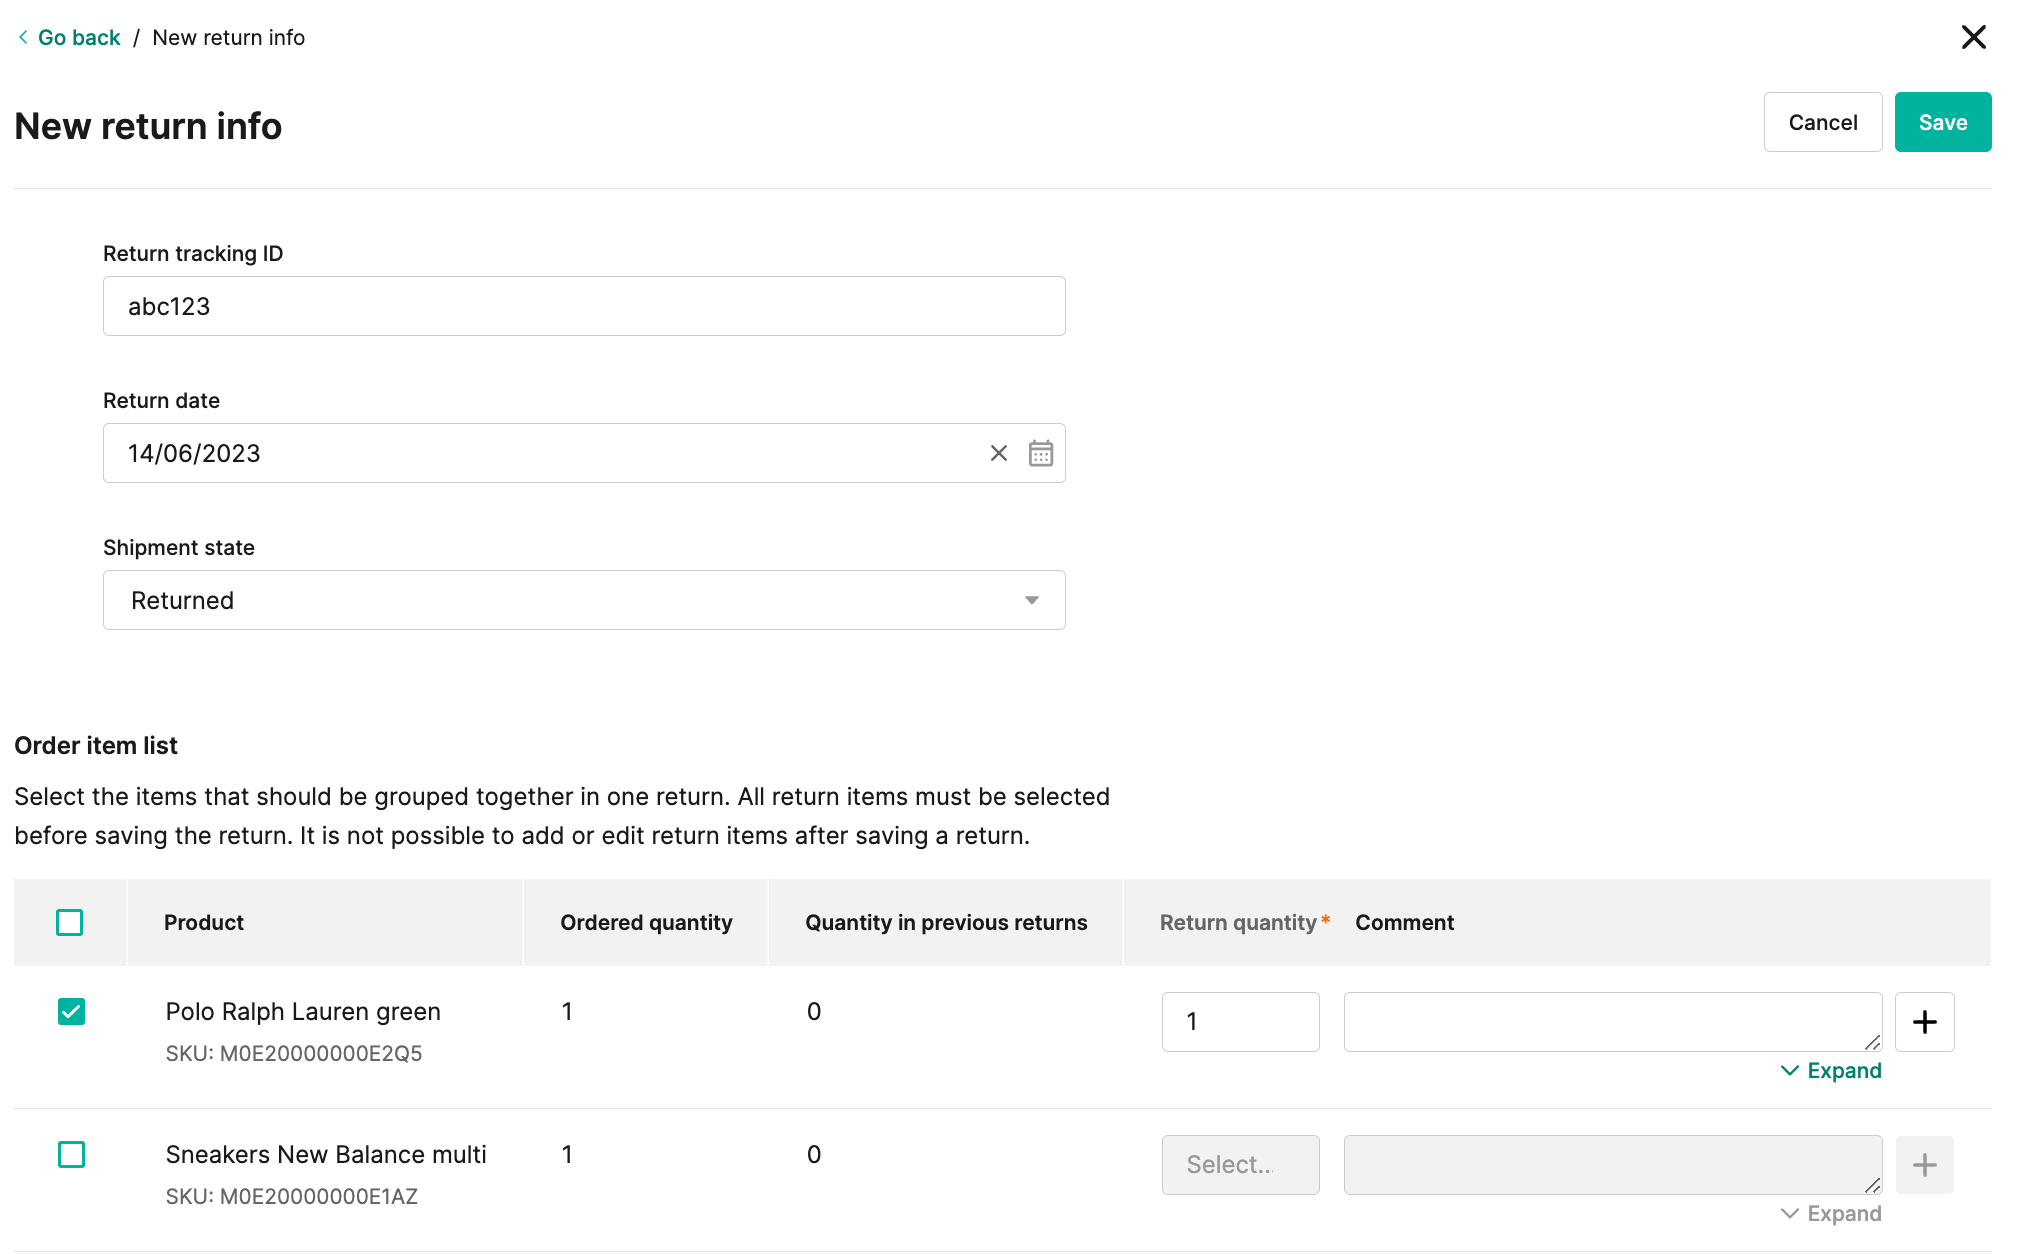Screen dimensions: 2020x1254
Task: Click the Polo return quantity field showing 1
Action: pyautogui.click(x=1240, y=1021)
